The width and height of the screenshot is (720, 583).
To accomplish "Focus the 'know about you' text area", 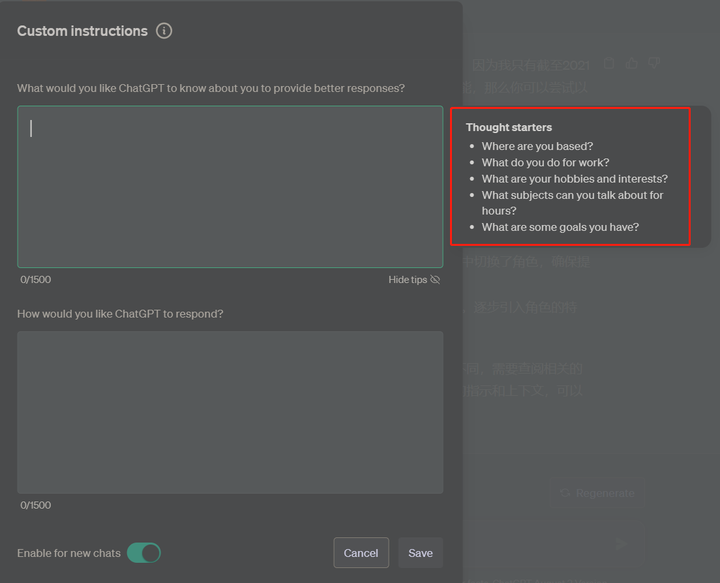I will pyautogui.click(x=230, y=187).
